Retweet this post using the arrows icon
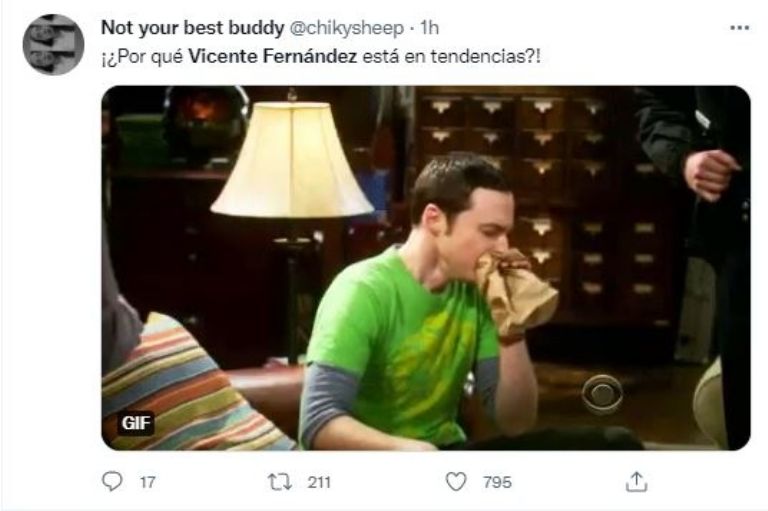 (280, 482)
